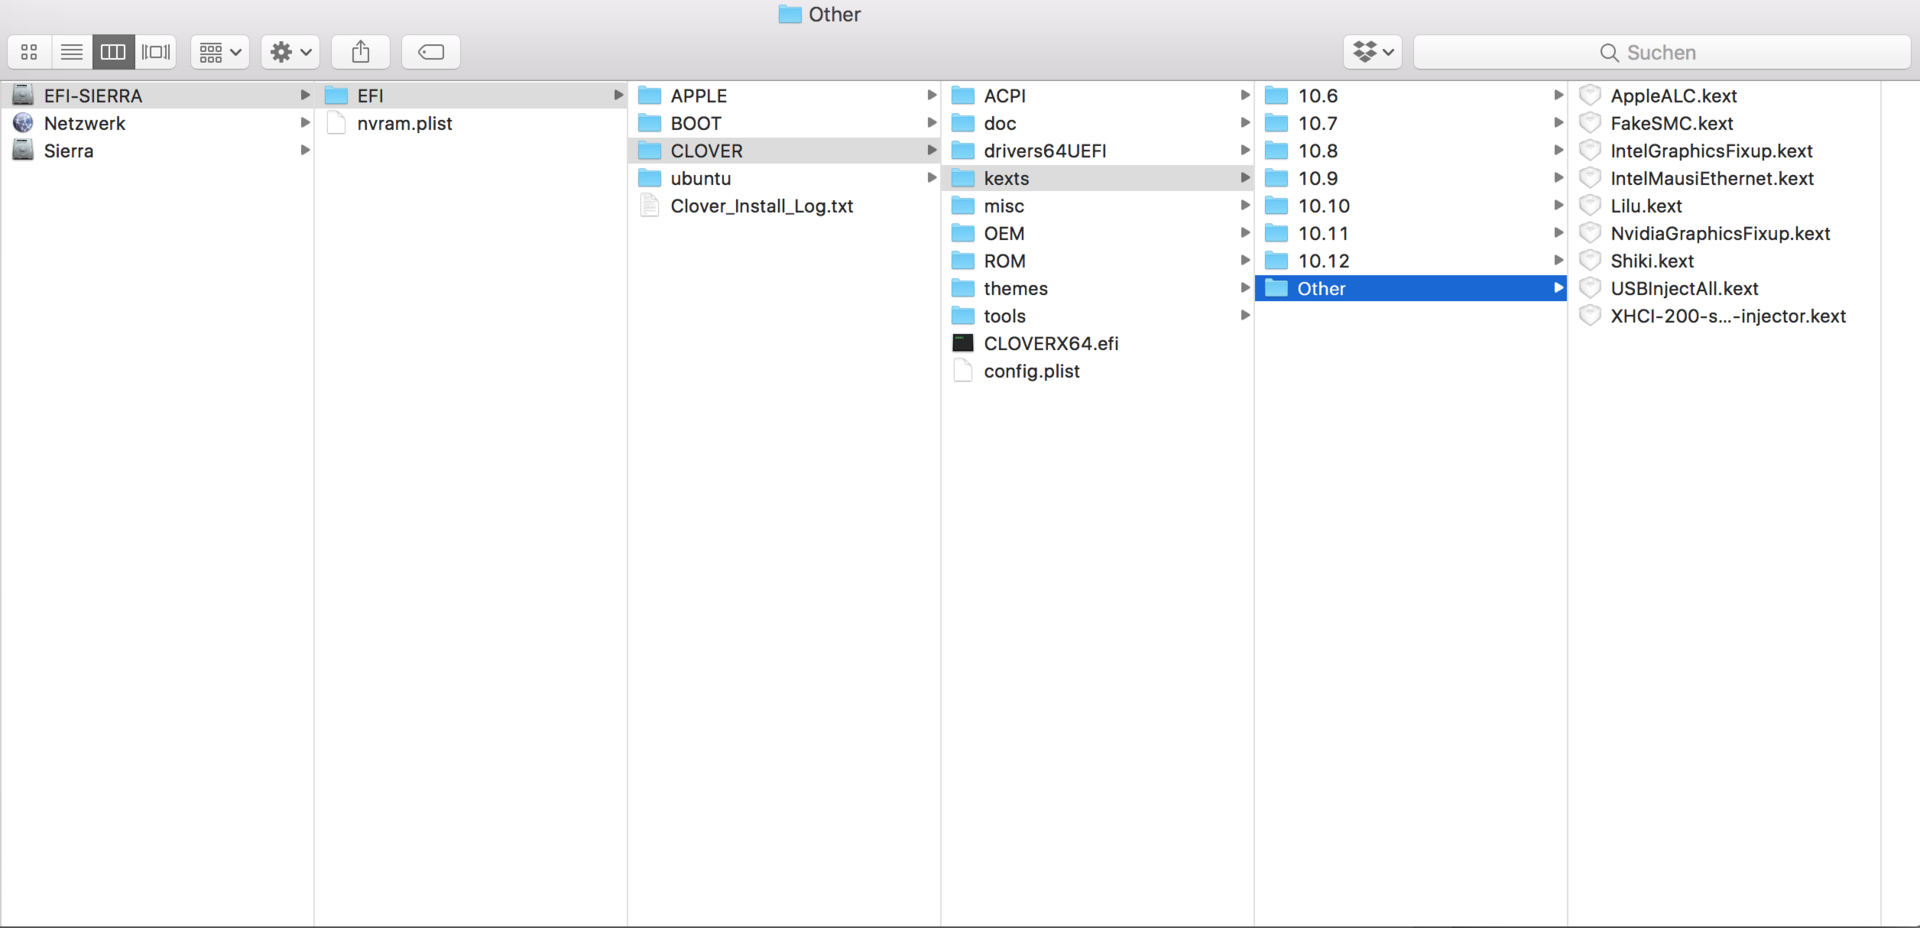The width and height of the screenshot is (1920, 928).
Task: Open the 10.12 kexts folder
Action: [1410, 260]
